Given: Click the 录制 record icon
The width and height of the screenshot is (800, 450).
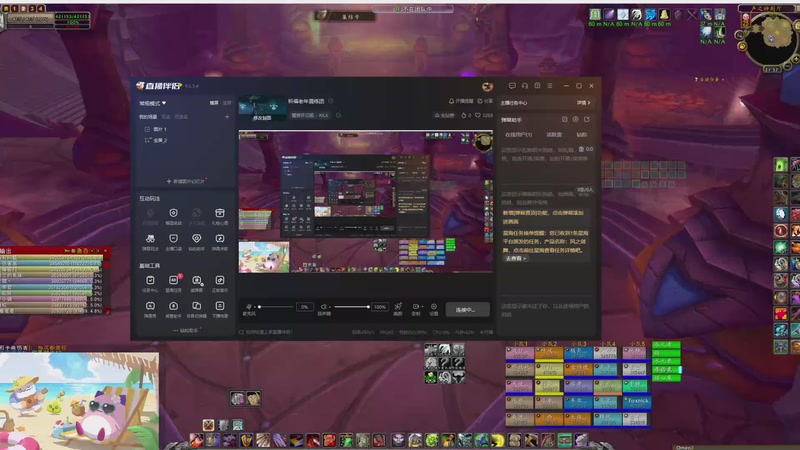Looking at the screenshot, I should coord(415,309).
